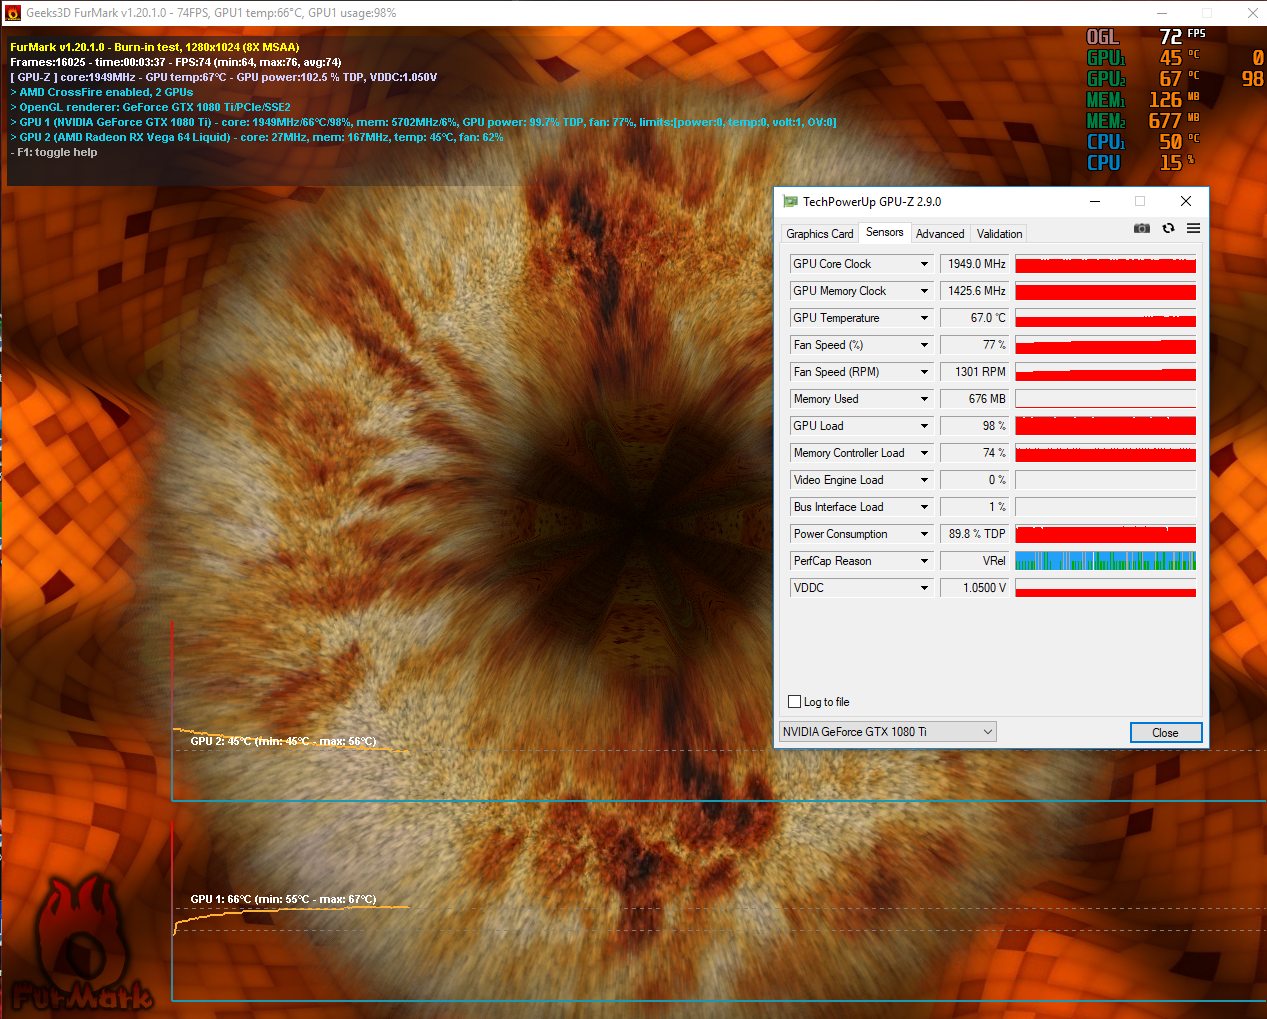
Task: Close the GPU-Z window with X
Action: coord(1186,201)
